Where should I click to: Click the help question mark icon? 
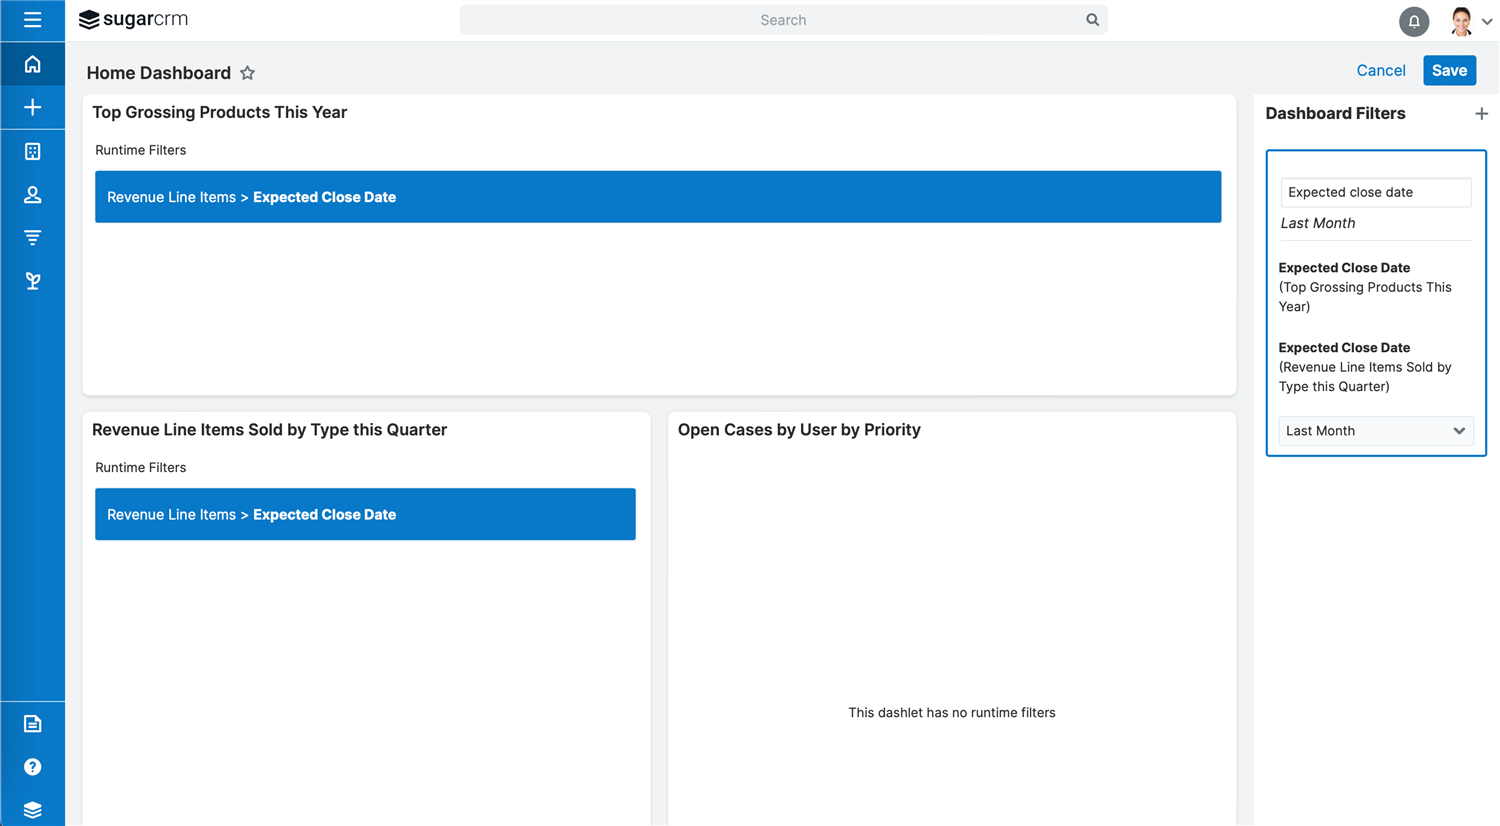(x=32, y=767)
